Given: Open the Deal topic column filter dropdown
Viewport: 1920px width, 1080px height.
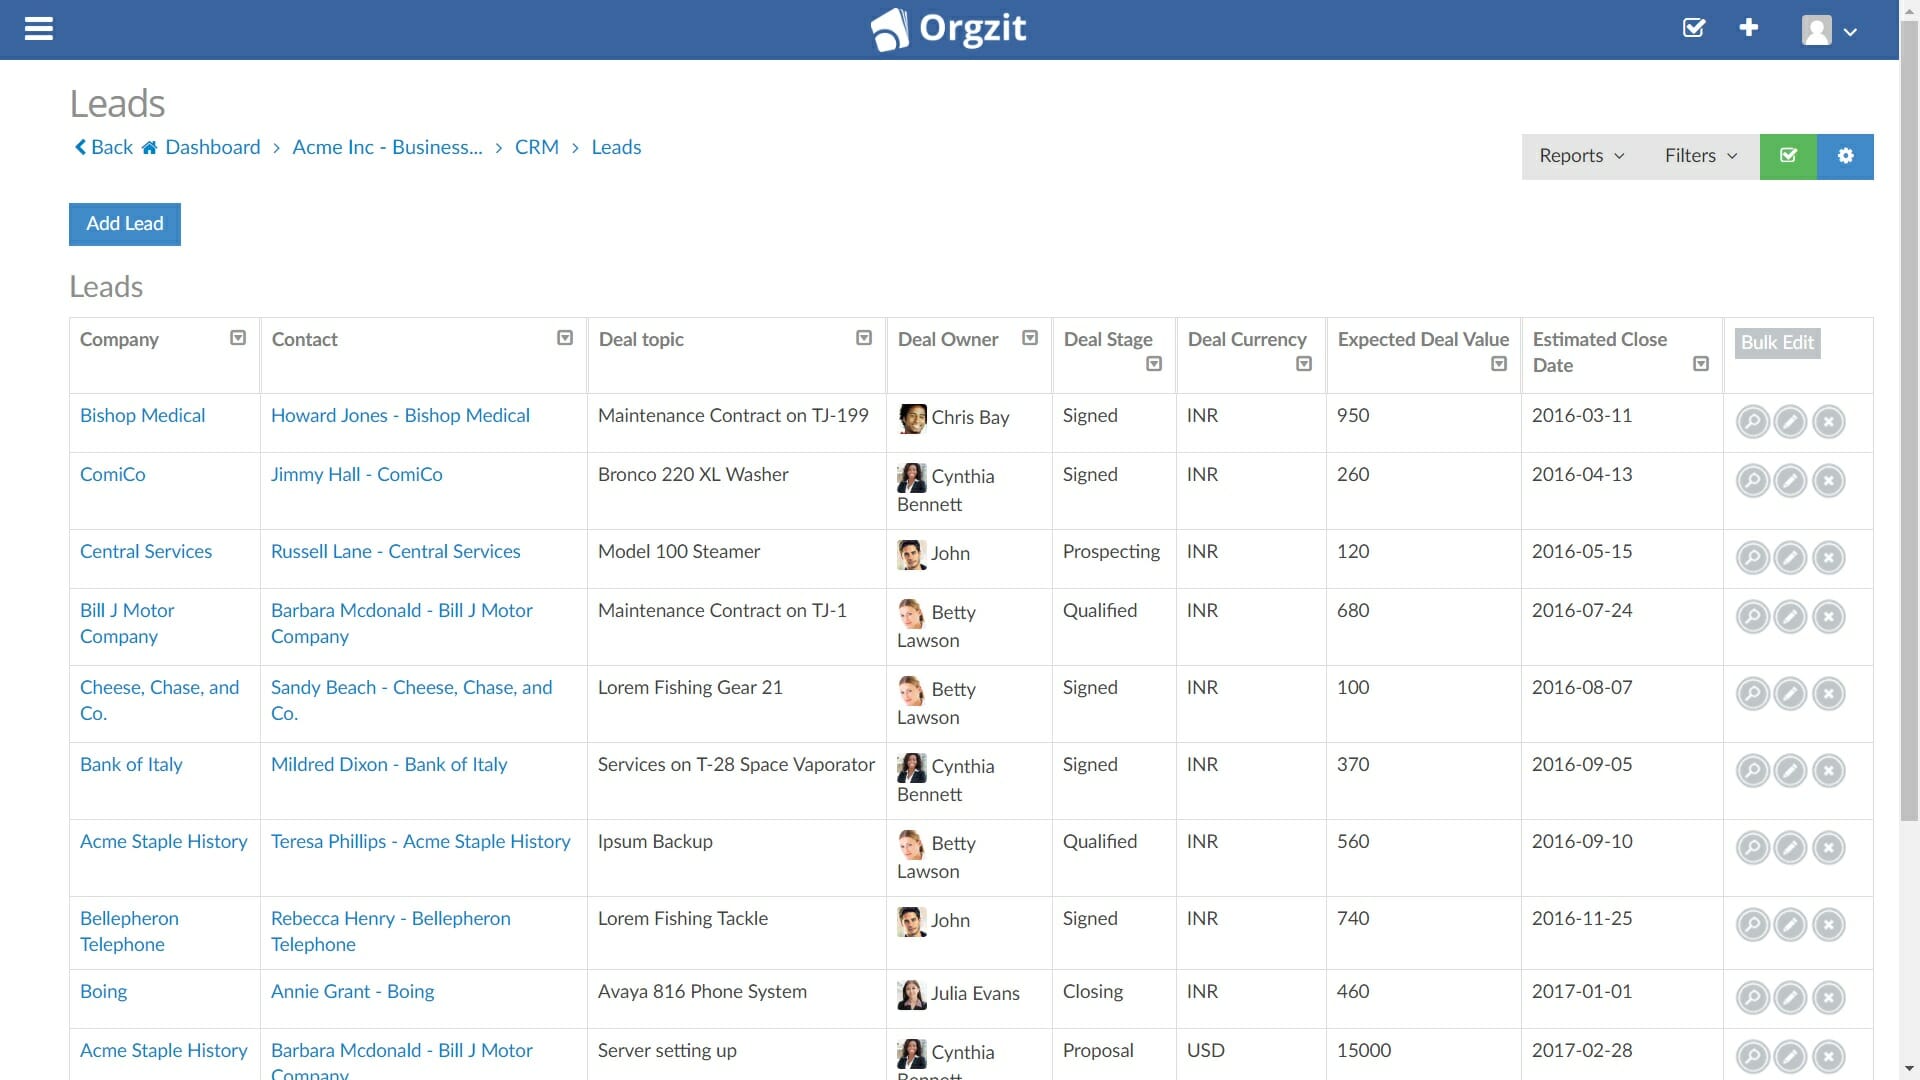Looking at the screenshot, I should click(x=864, y=338).
